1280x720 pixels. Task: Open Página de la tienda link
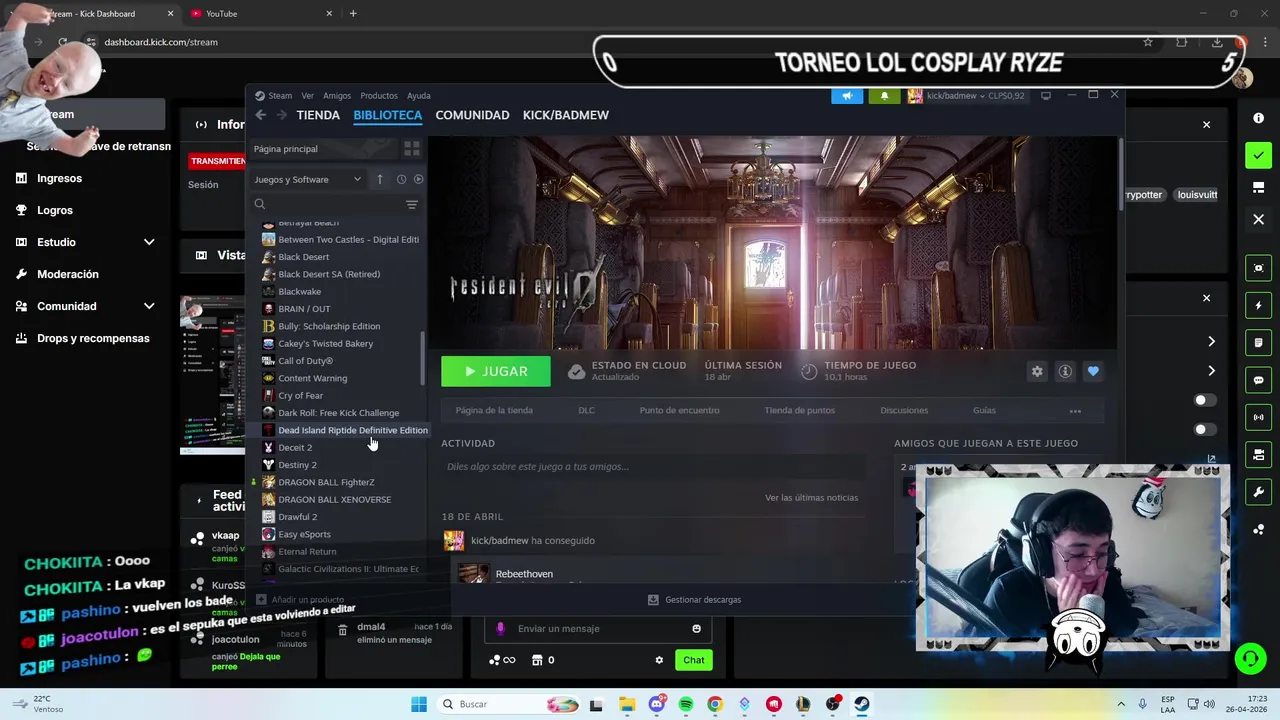tap(494, 410)
